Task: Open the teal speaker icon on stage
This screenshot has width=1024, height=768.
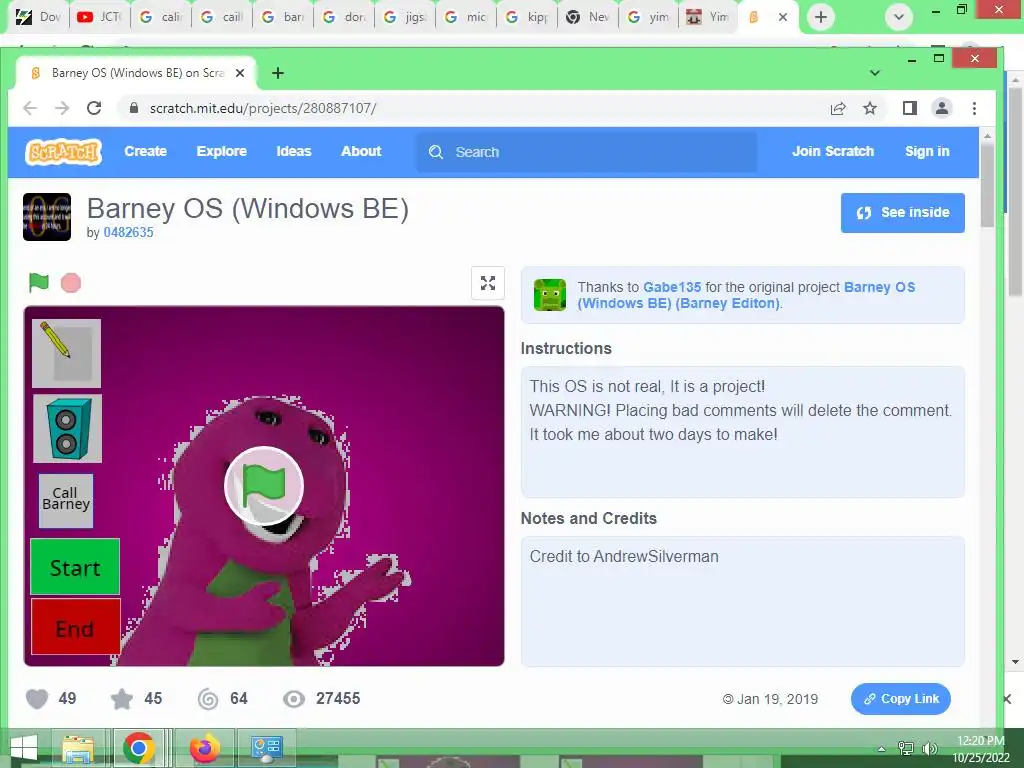Action: coord(67,428)
